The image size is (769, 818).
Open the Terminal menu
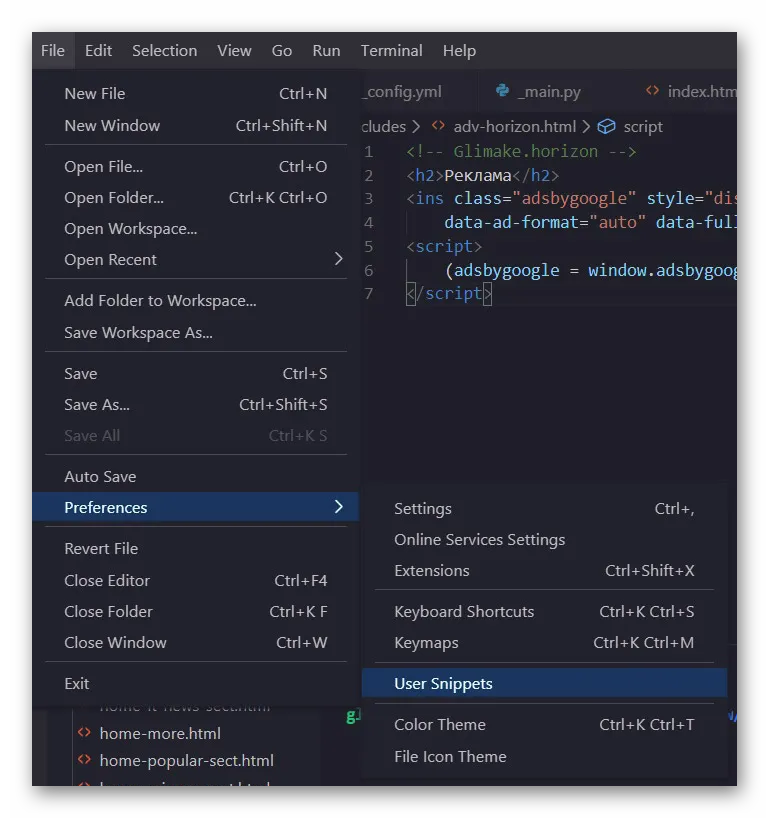[391, 51]
